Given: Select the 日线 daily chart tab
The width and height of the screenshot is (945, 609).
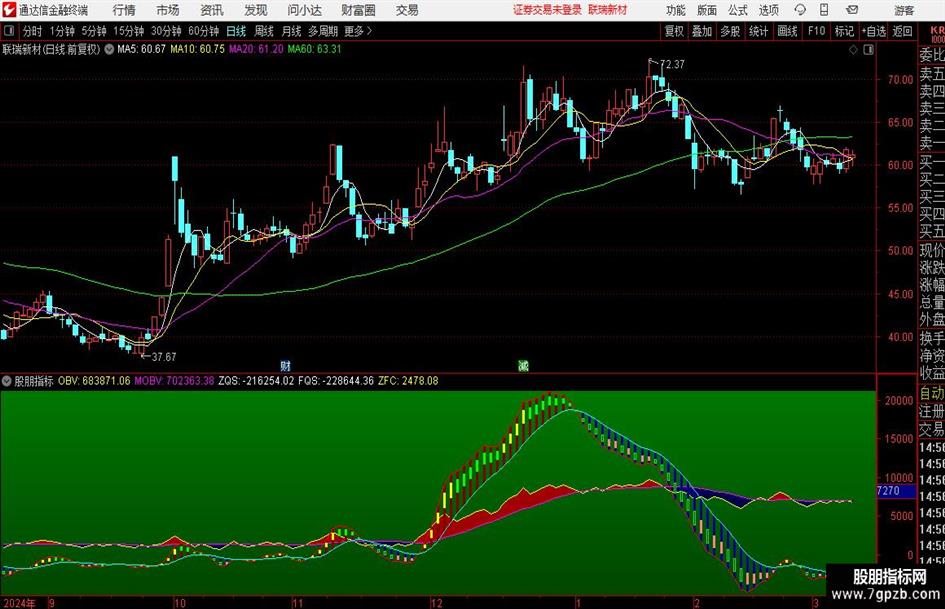Looking at the screenshot, I should (236, 31).
